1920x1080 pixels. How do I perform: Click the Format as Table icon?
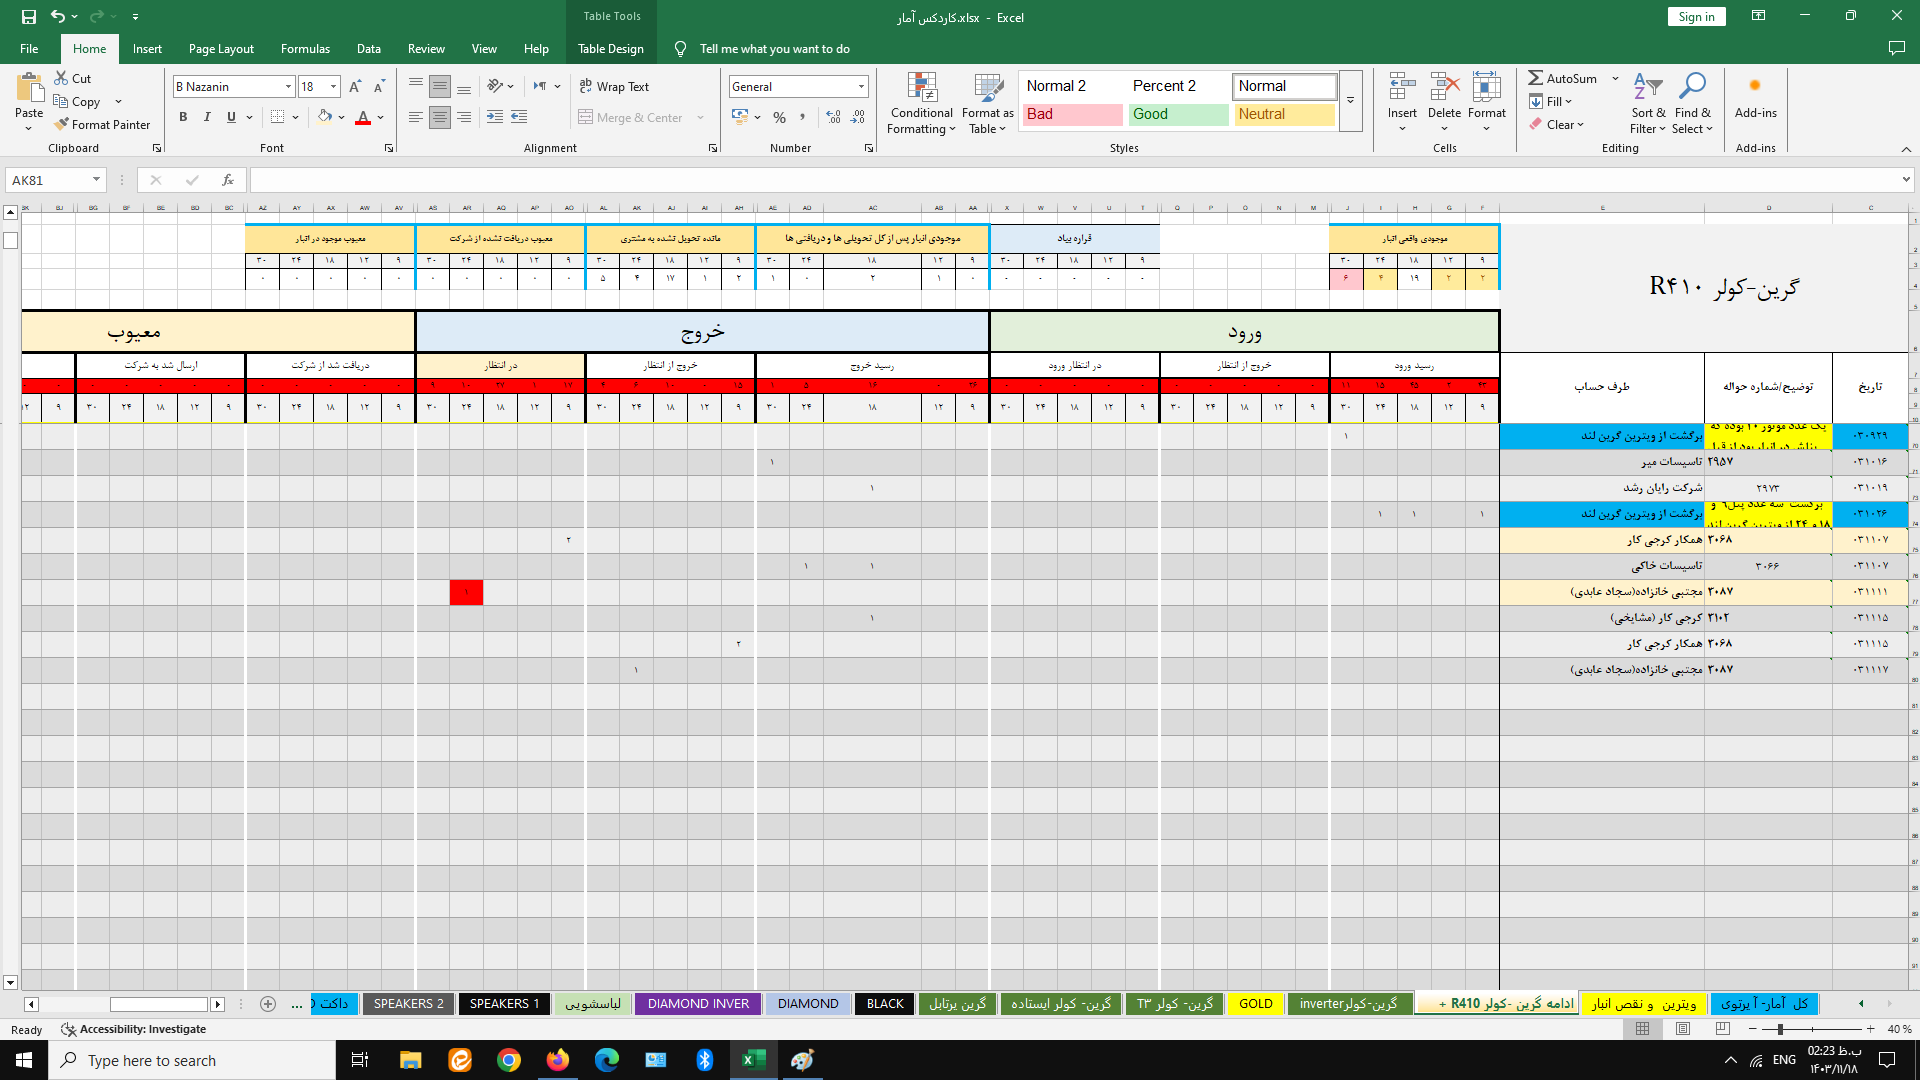(x=987, y=89)
